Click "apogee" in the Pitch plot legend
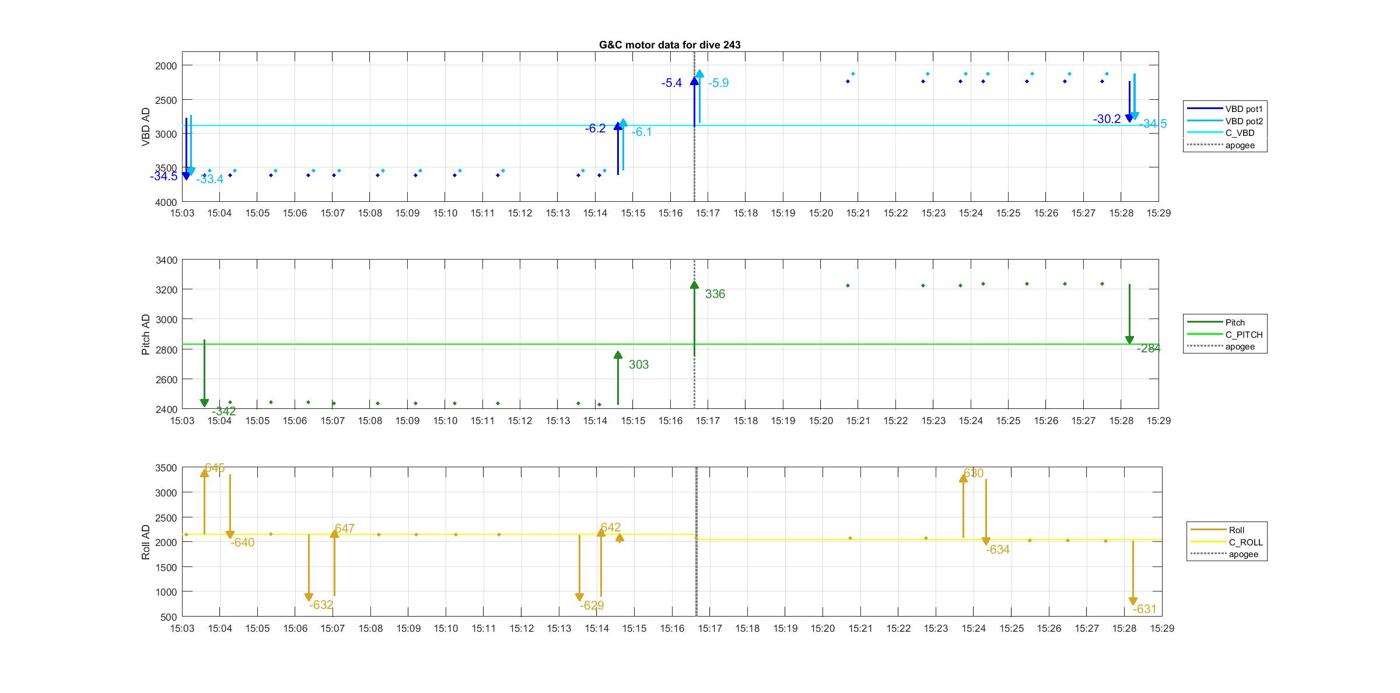Image resolution: width=1400 pixels, height=693 pixels. [x=1221, y=346]
